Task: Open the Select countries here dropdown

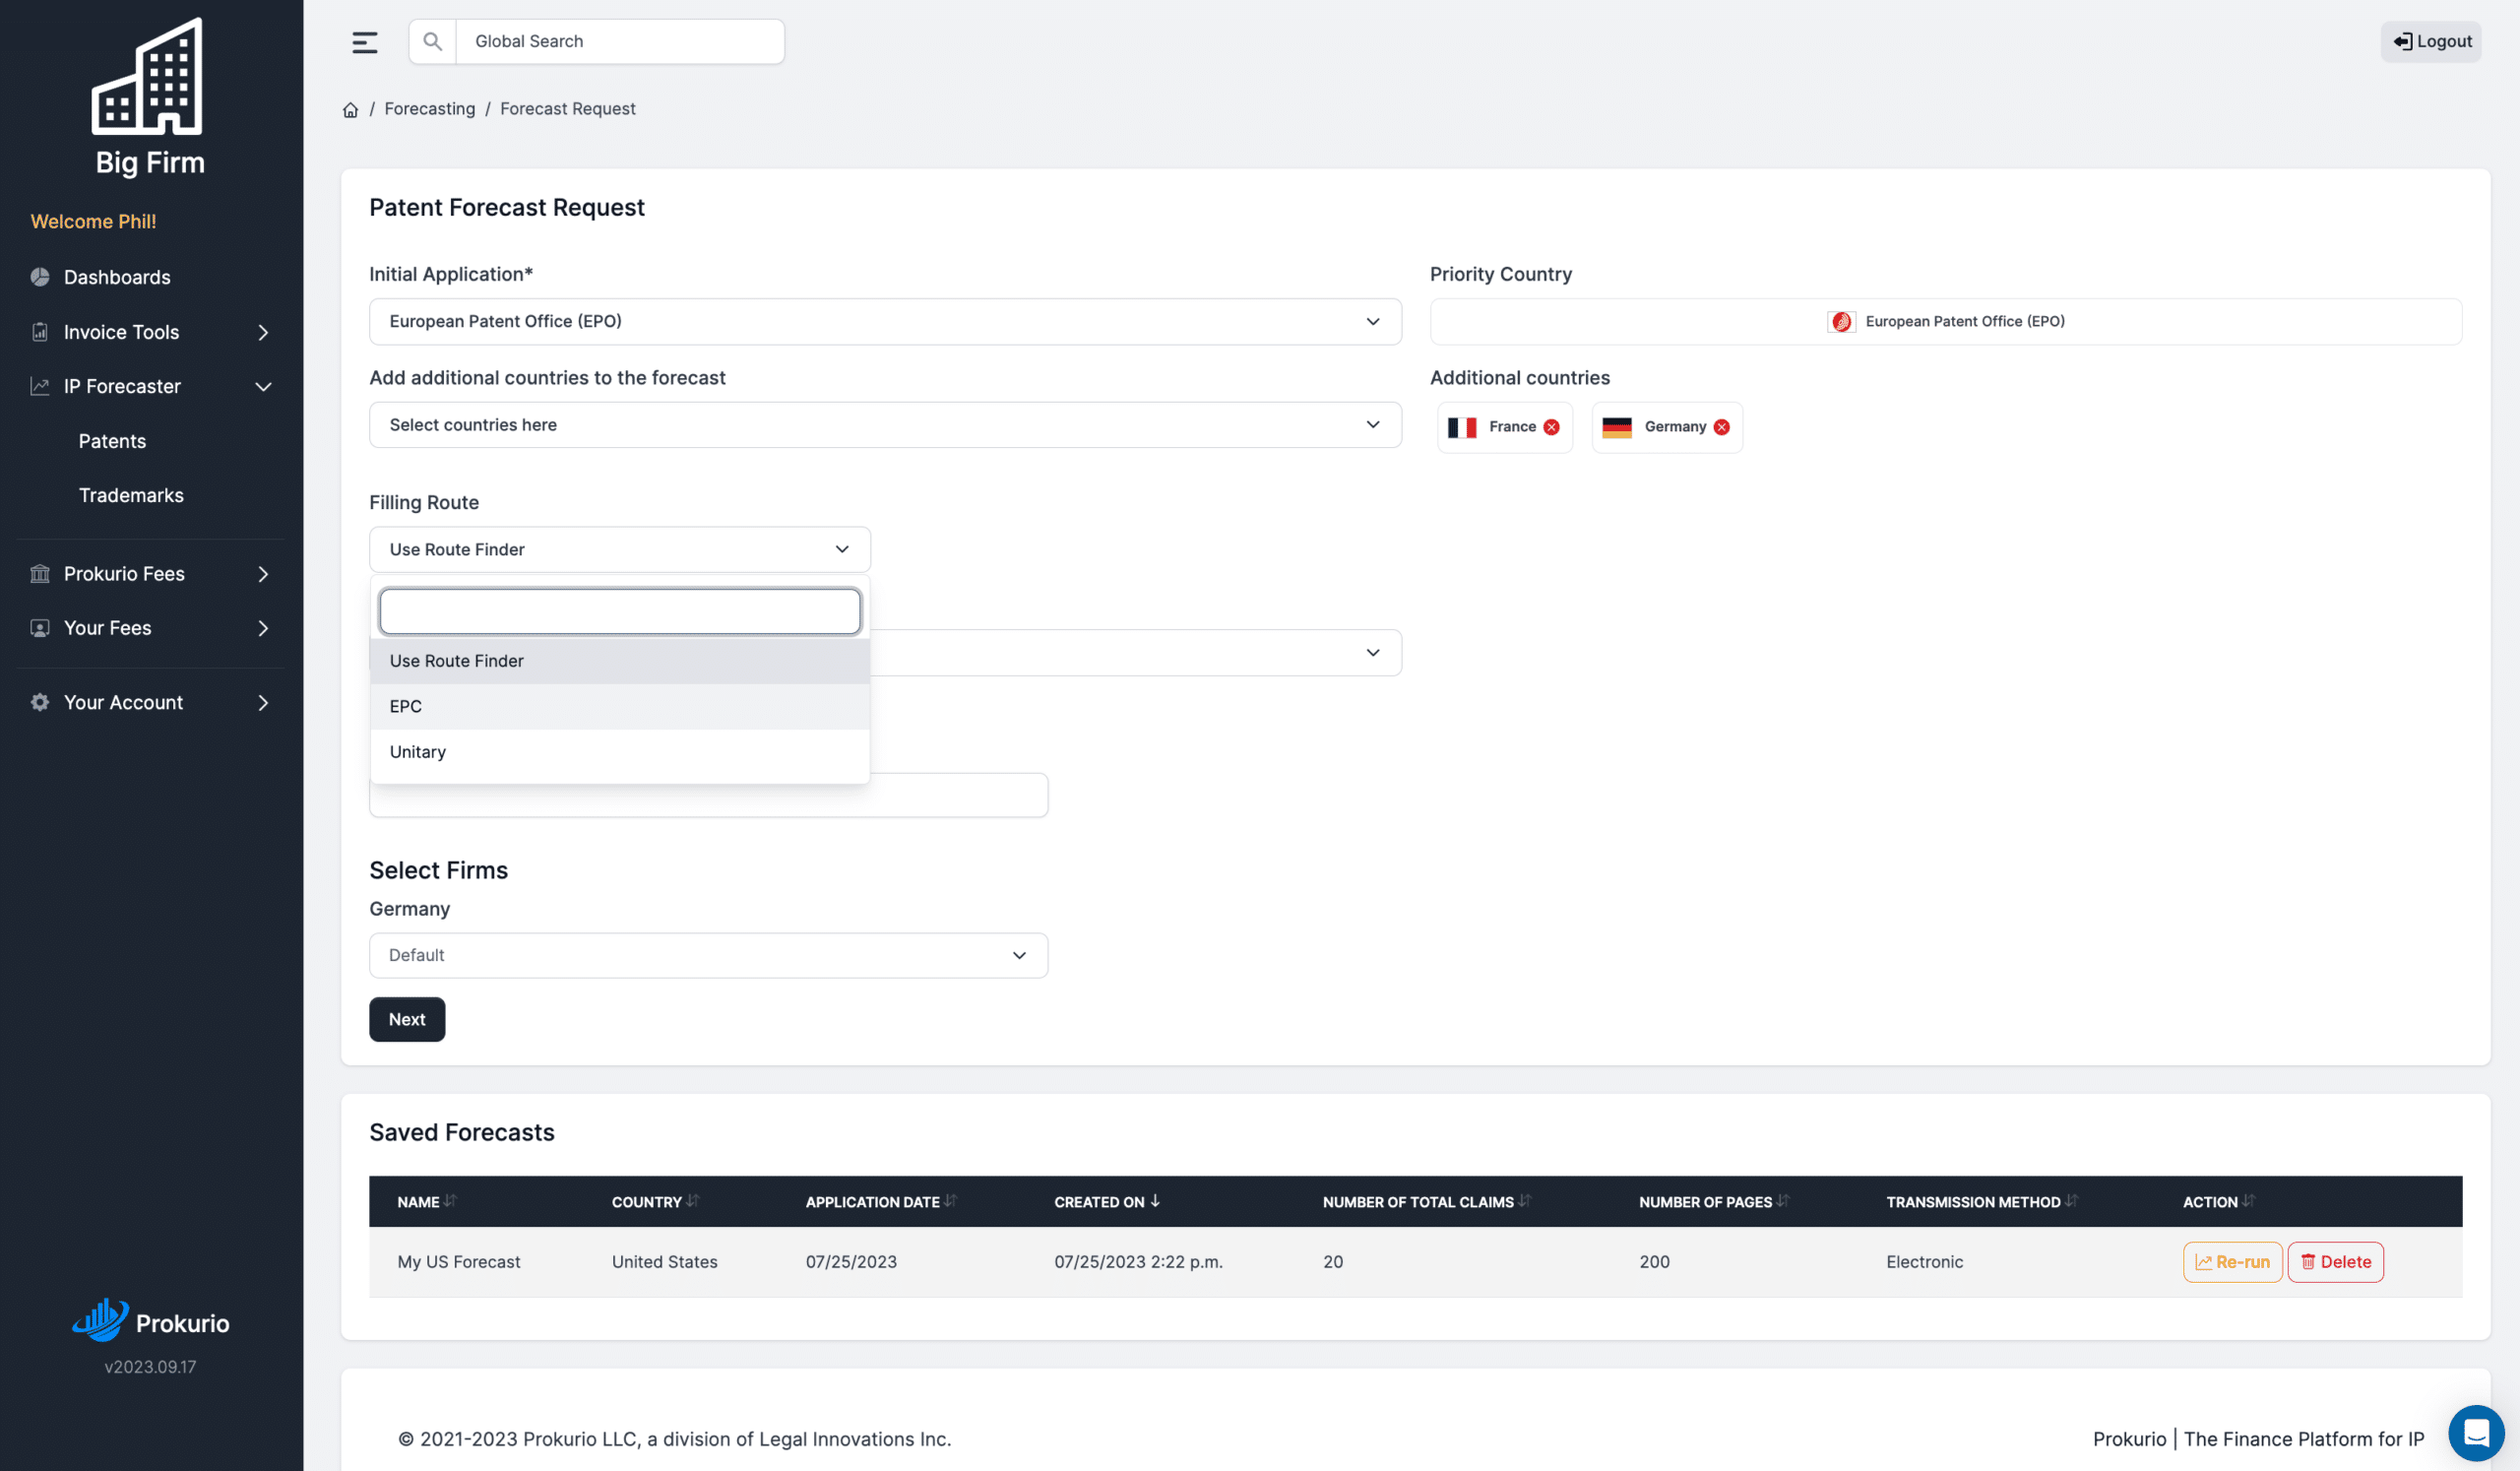Action: (885, 425)
